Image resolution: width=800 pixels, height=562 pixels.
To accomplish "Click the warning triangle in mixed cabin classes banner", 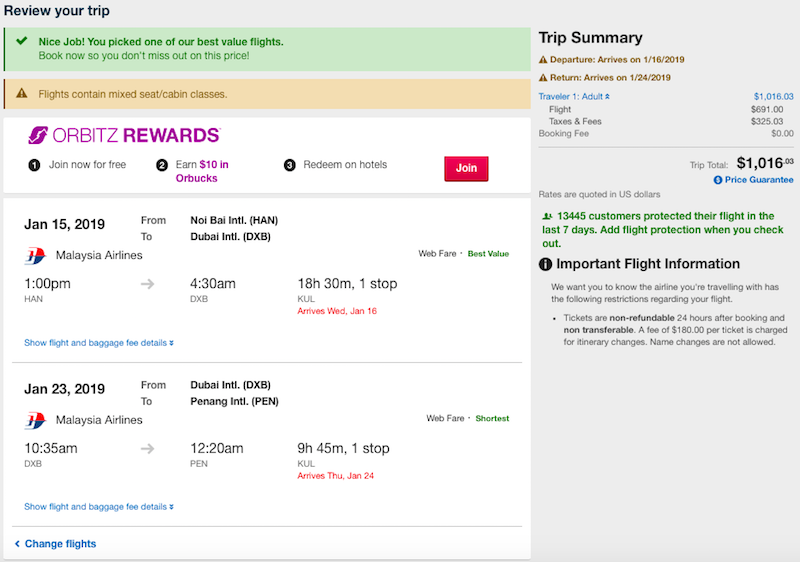I will (21, 93).
